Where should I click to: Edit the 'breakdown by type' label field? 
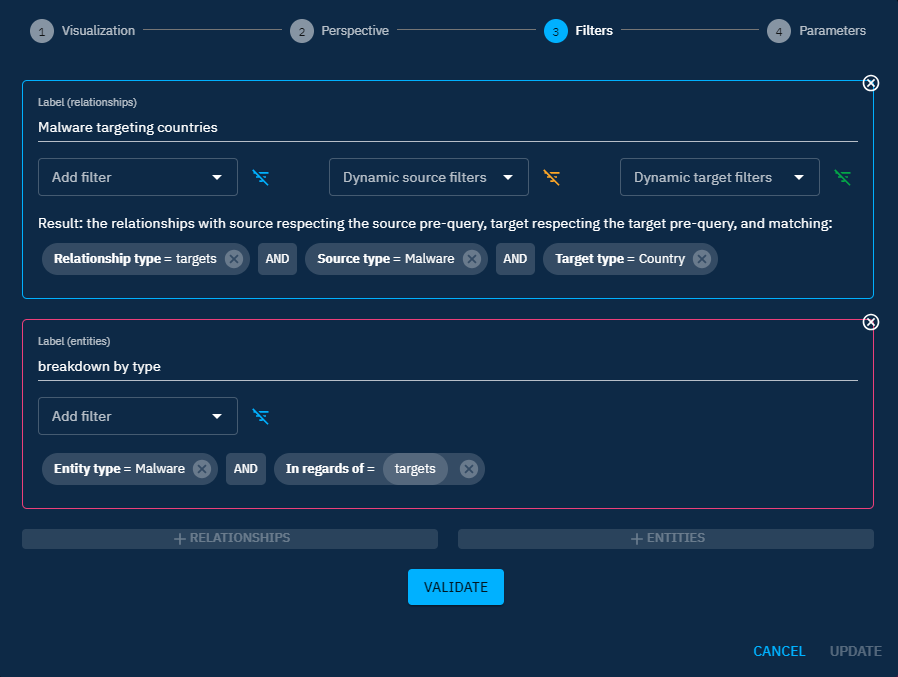(x=447, y=366)
